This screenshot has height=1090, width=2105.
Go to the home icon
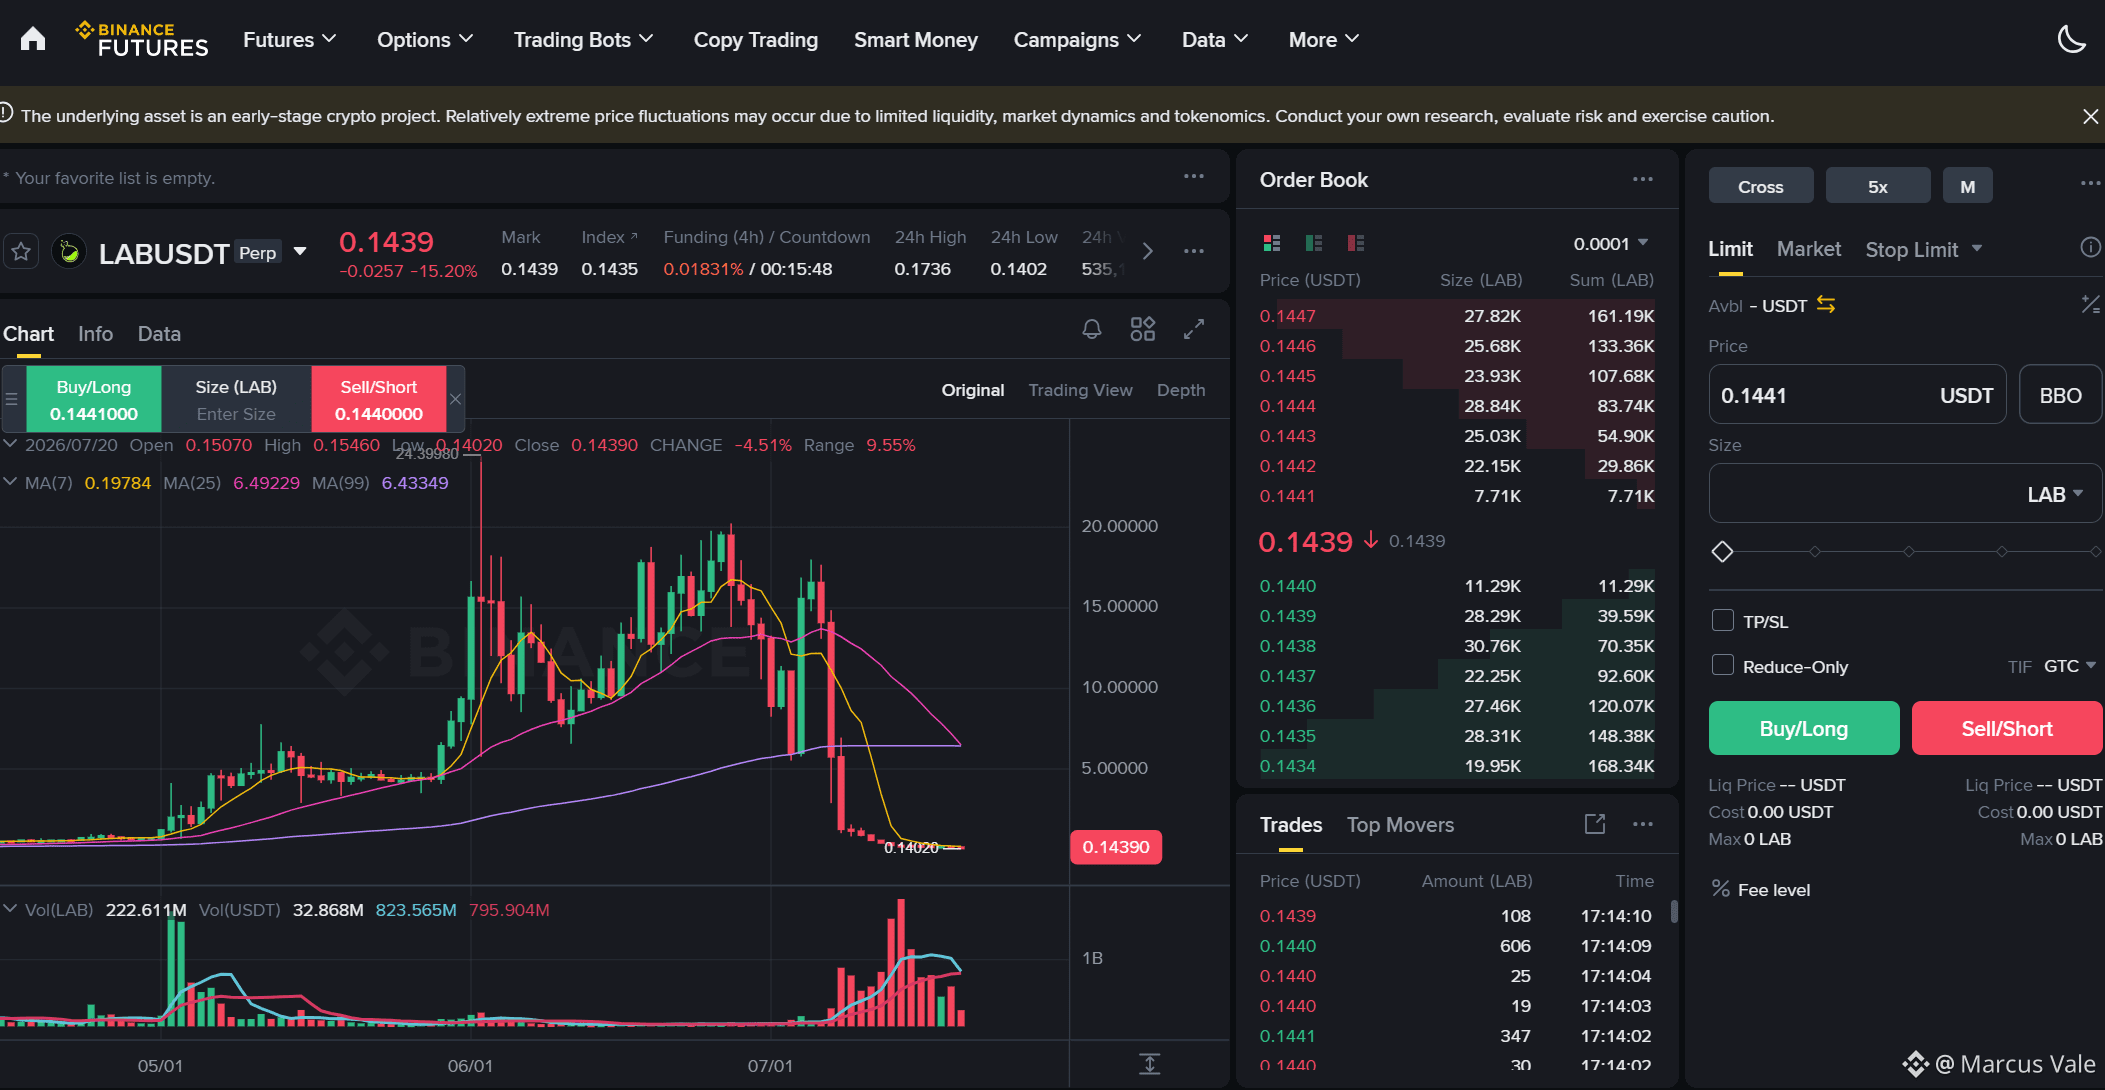tap(33, 39)
